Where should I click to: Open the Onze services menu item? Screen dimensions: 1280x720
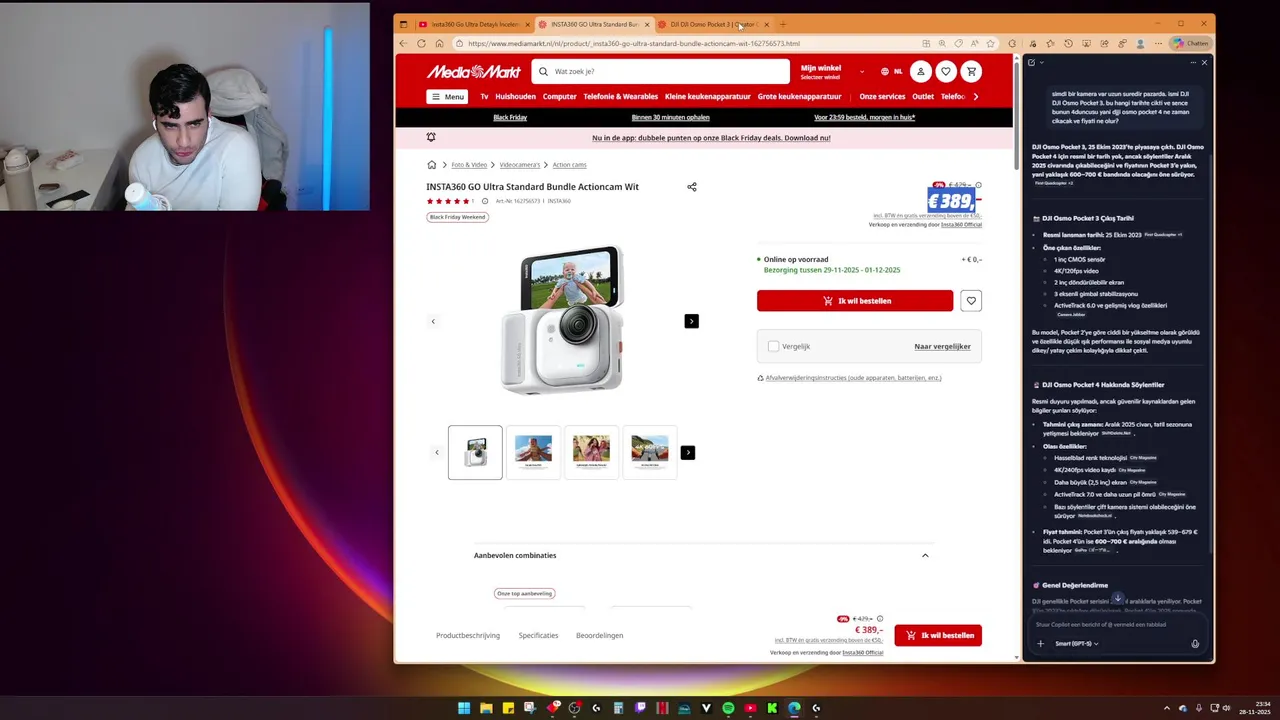pos(882,97)
